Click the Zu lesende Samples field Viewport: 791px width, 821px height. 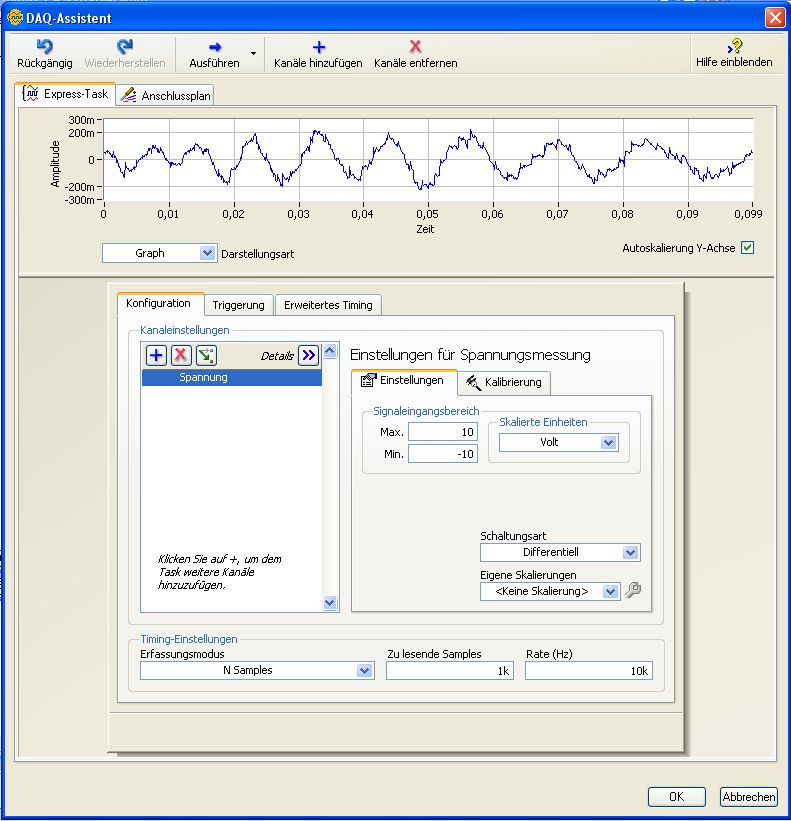tap(450, 671)
